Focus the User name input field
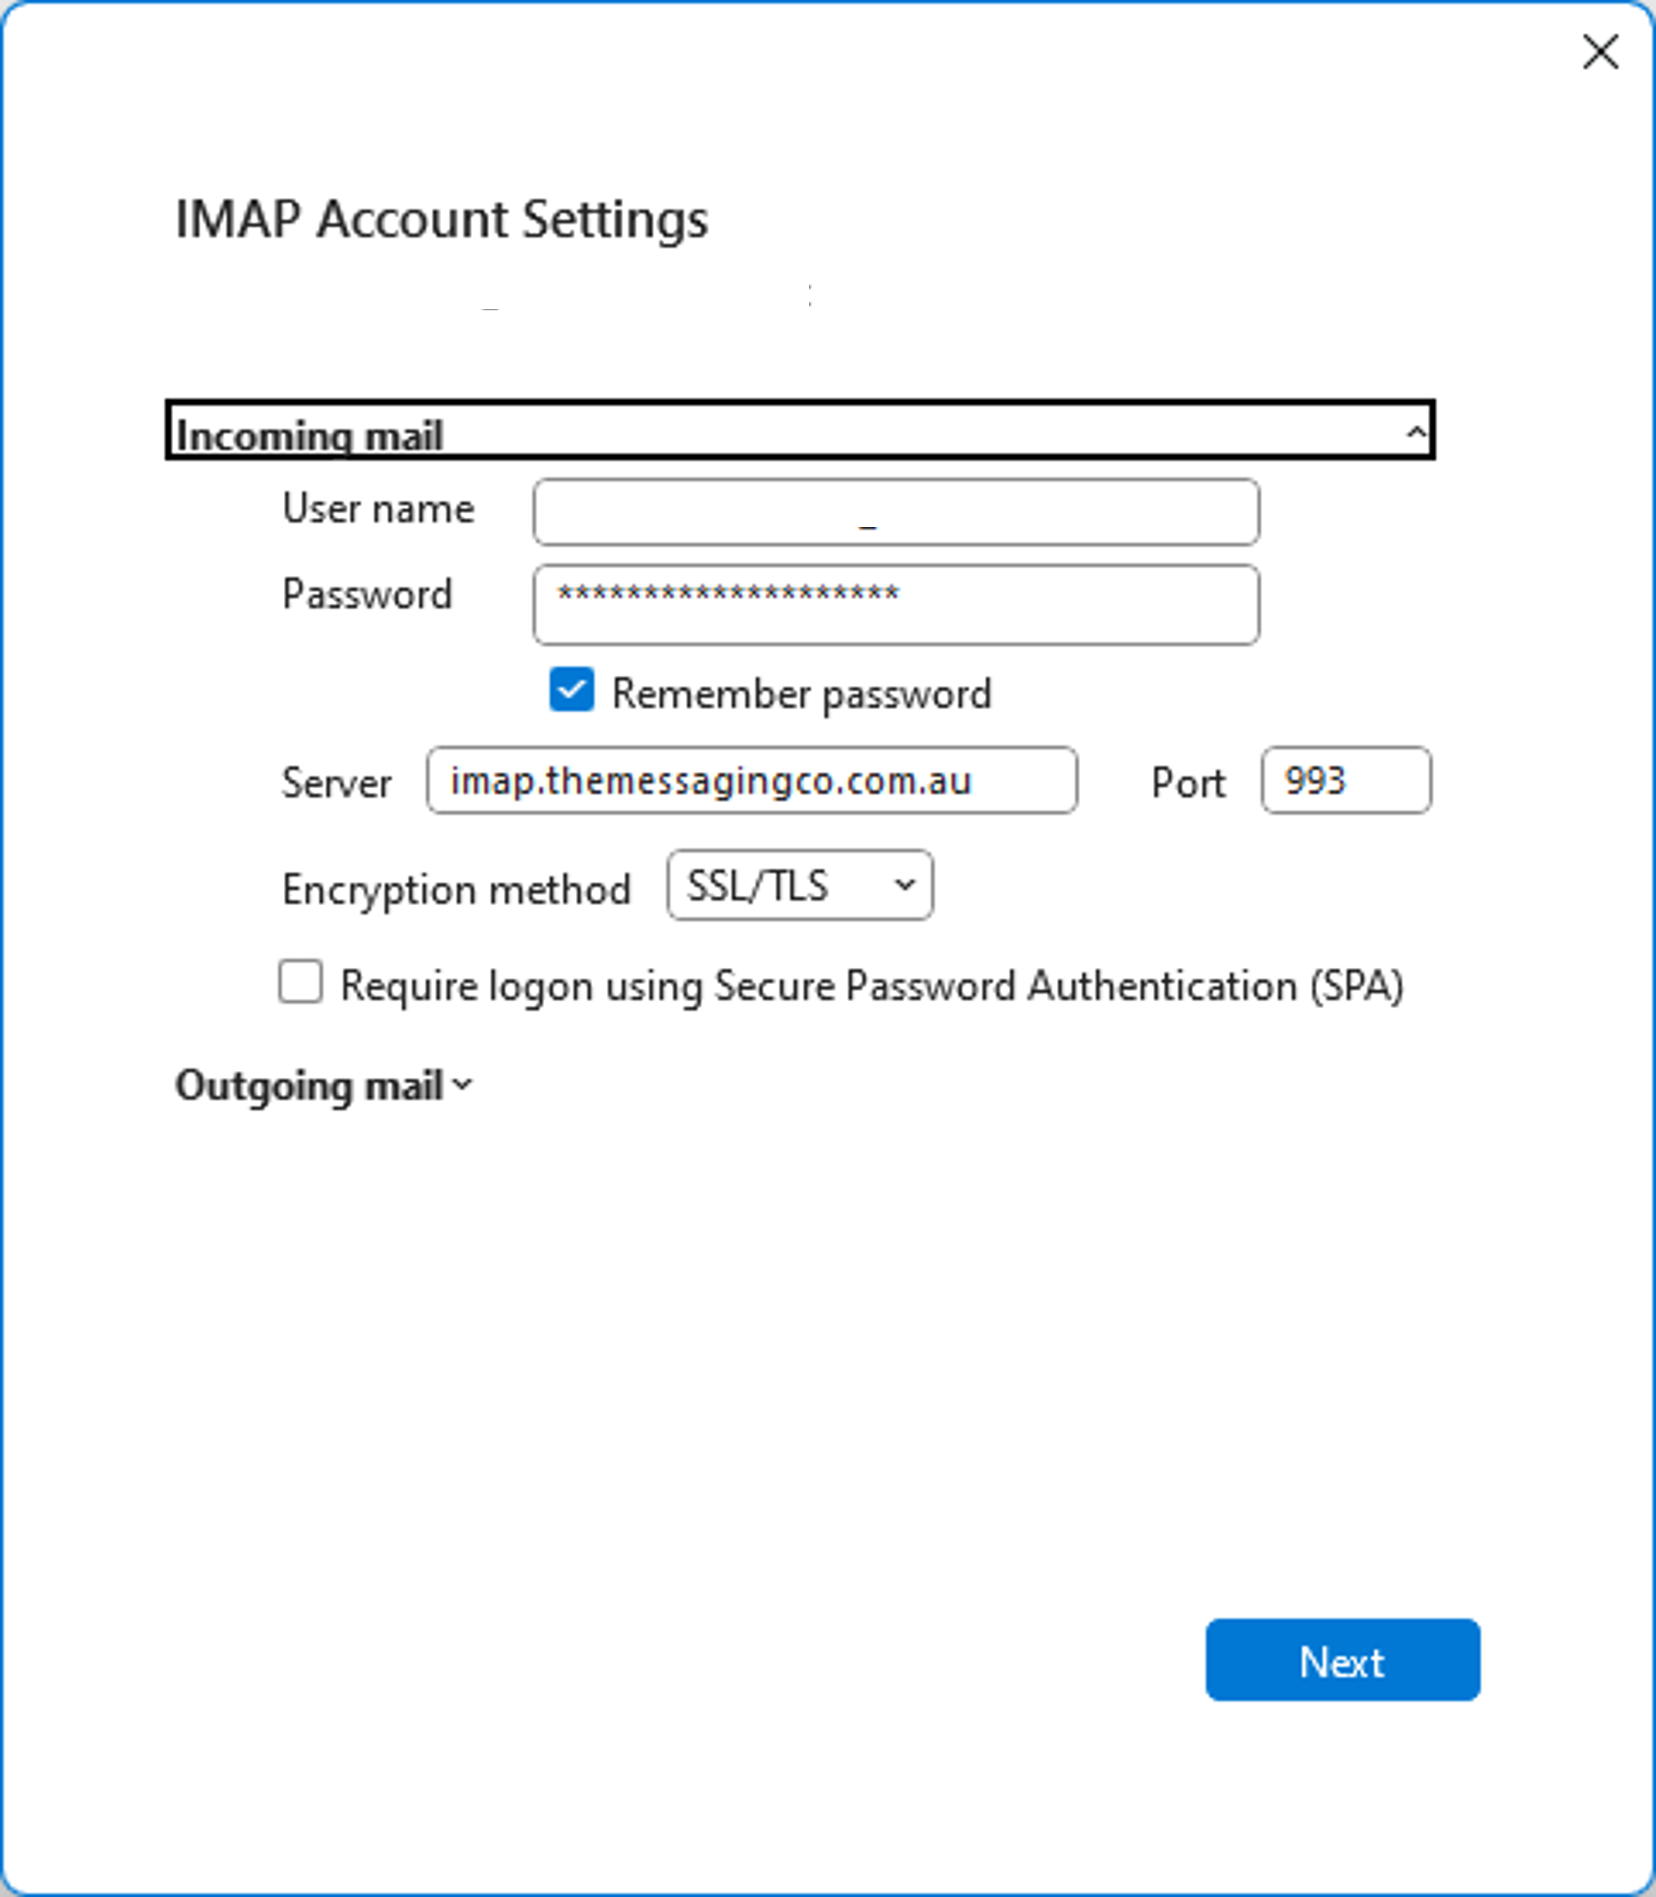 [x=896, y=512]
